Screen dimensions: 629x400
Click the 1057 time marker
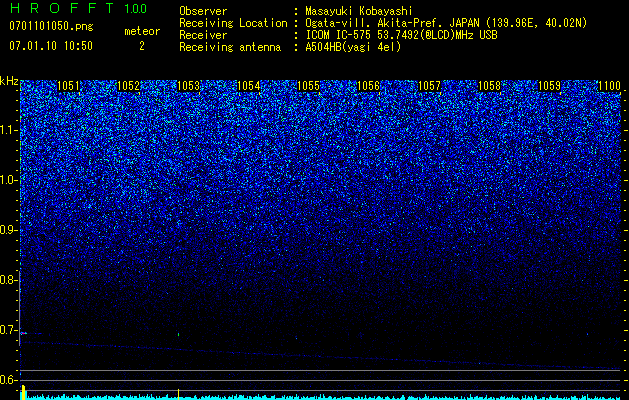429,86
